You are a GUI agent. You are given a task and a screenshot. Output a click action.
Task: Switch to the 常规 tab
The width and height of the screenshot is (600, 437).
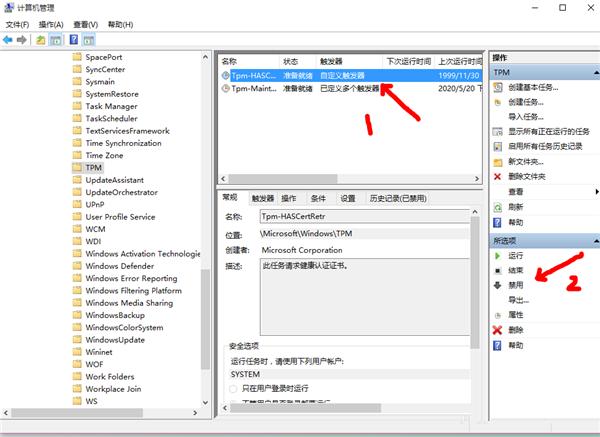click(x=230, y=197)
